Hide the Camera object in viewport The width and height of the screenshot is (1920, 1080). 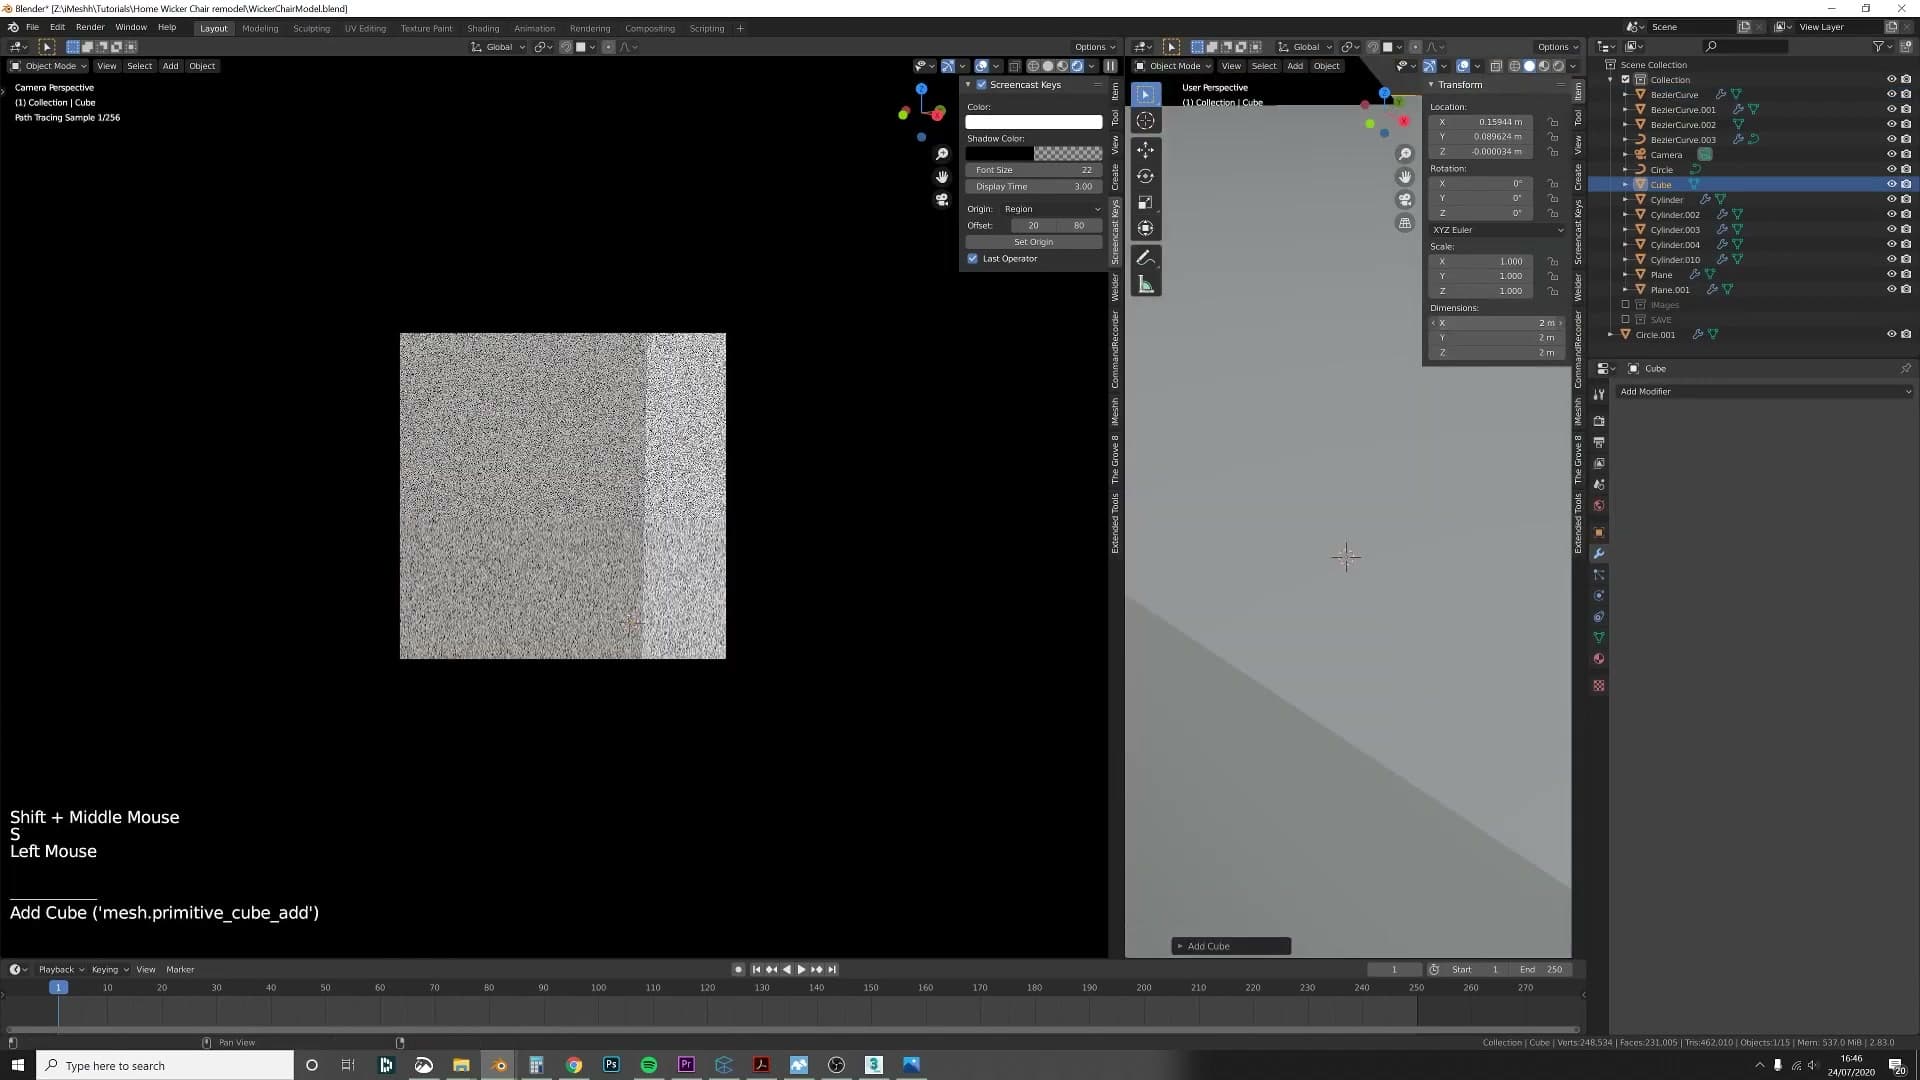(x=1891, y=155)
